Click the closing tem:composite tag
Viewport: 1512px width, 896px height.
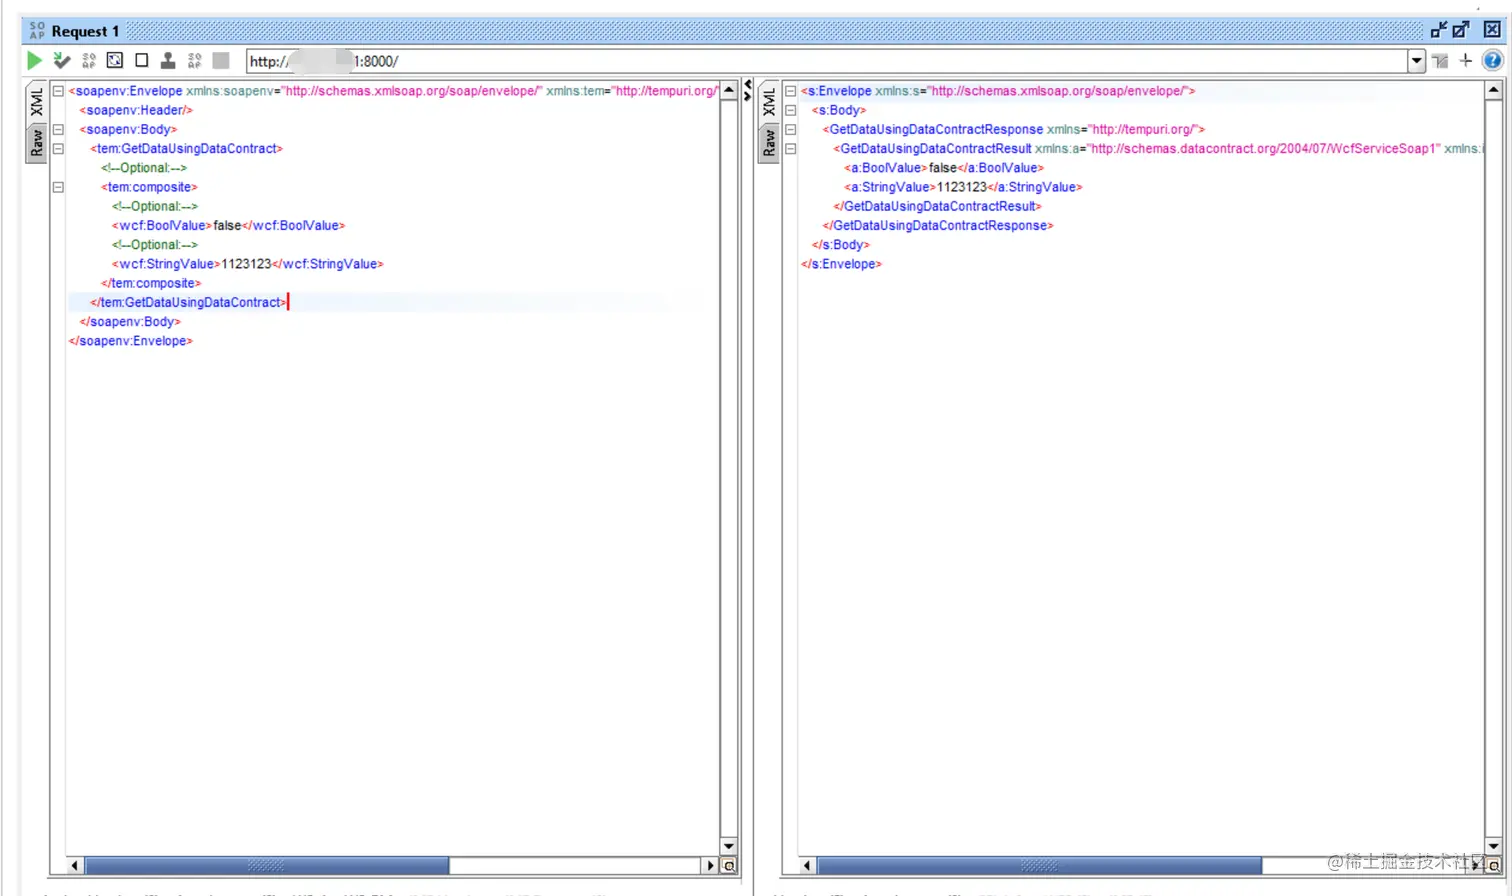point(151,283)
